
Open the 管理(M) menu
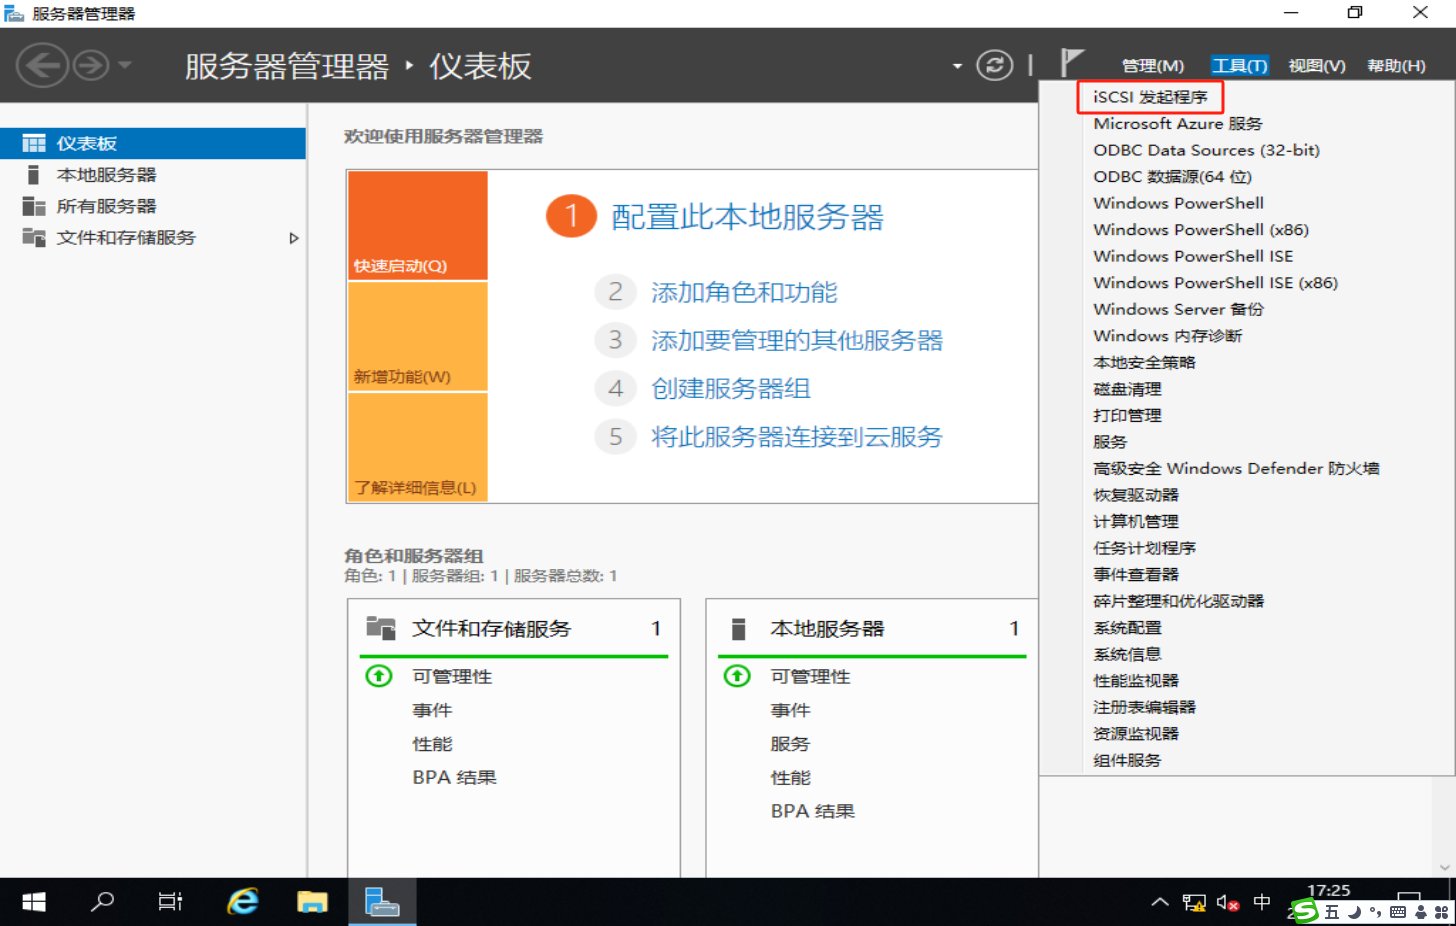1153,66
